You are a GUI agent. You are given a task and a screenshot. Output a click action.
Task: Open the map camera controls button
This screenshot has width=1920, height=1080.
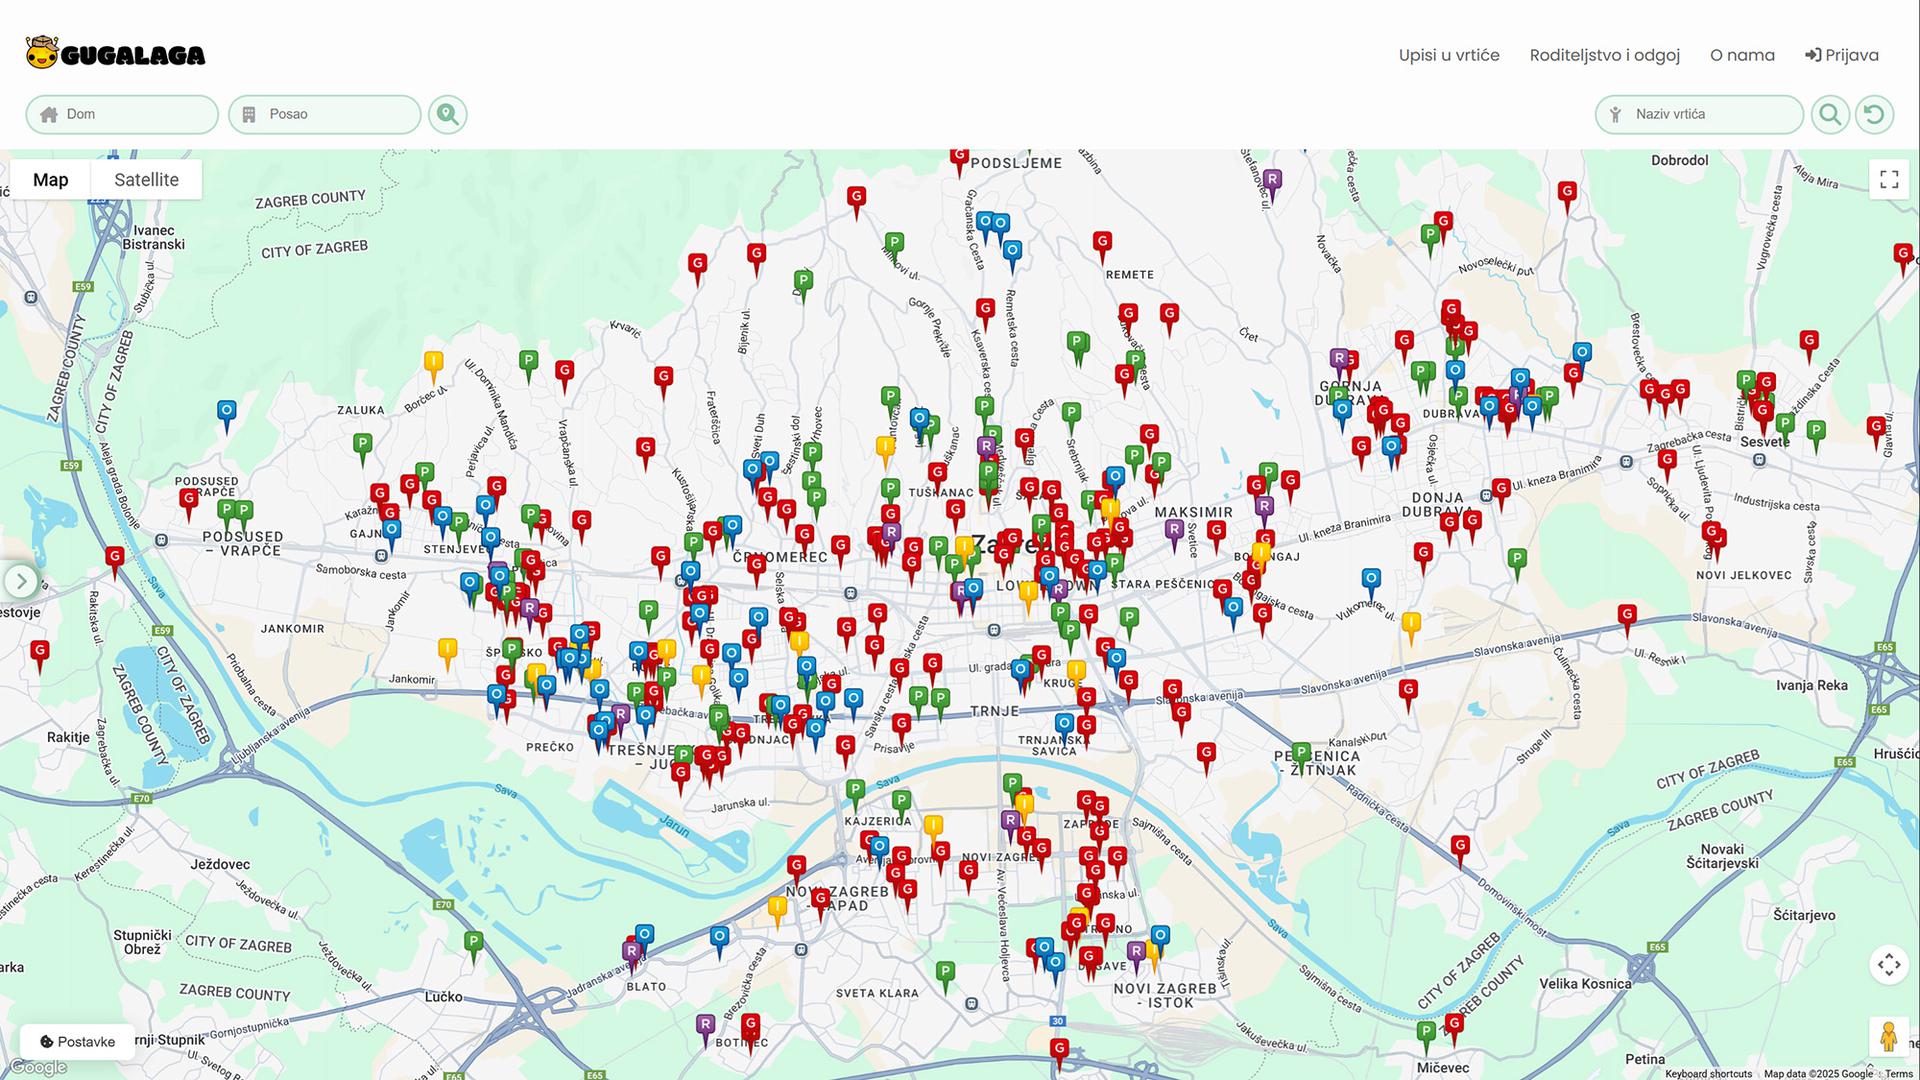pos(1889,965)
